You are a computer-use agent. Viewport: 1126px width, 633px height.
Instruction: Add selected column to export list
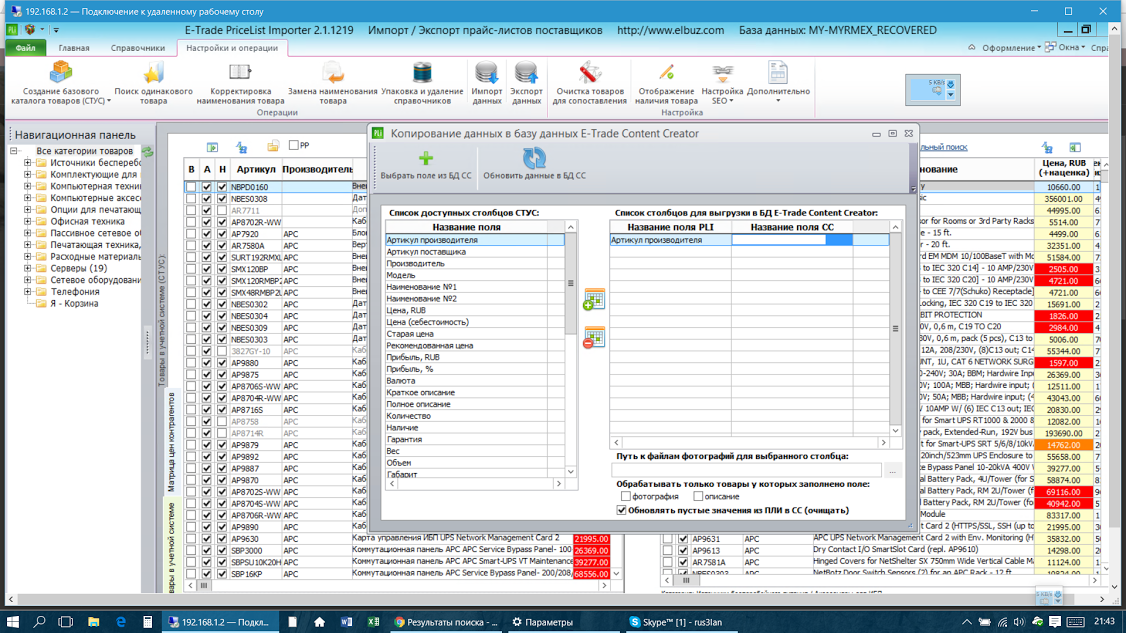pos(594,300)
